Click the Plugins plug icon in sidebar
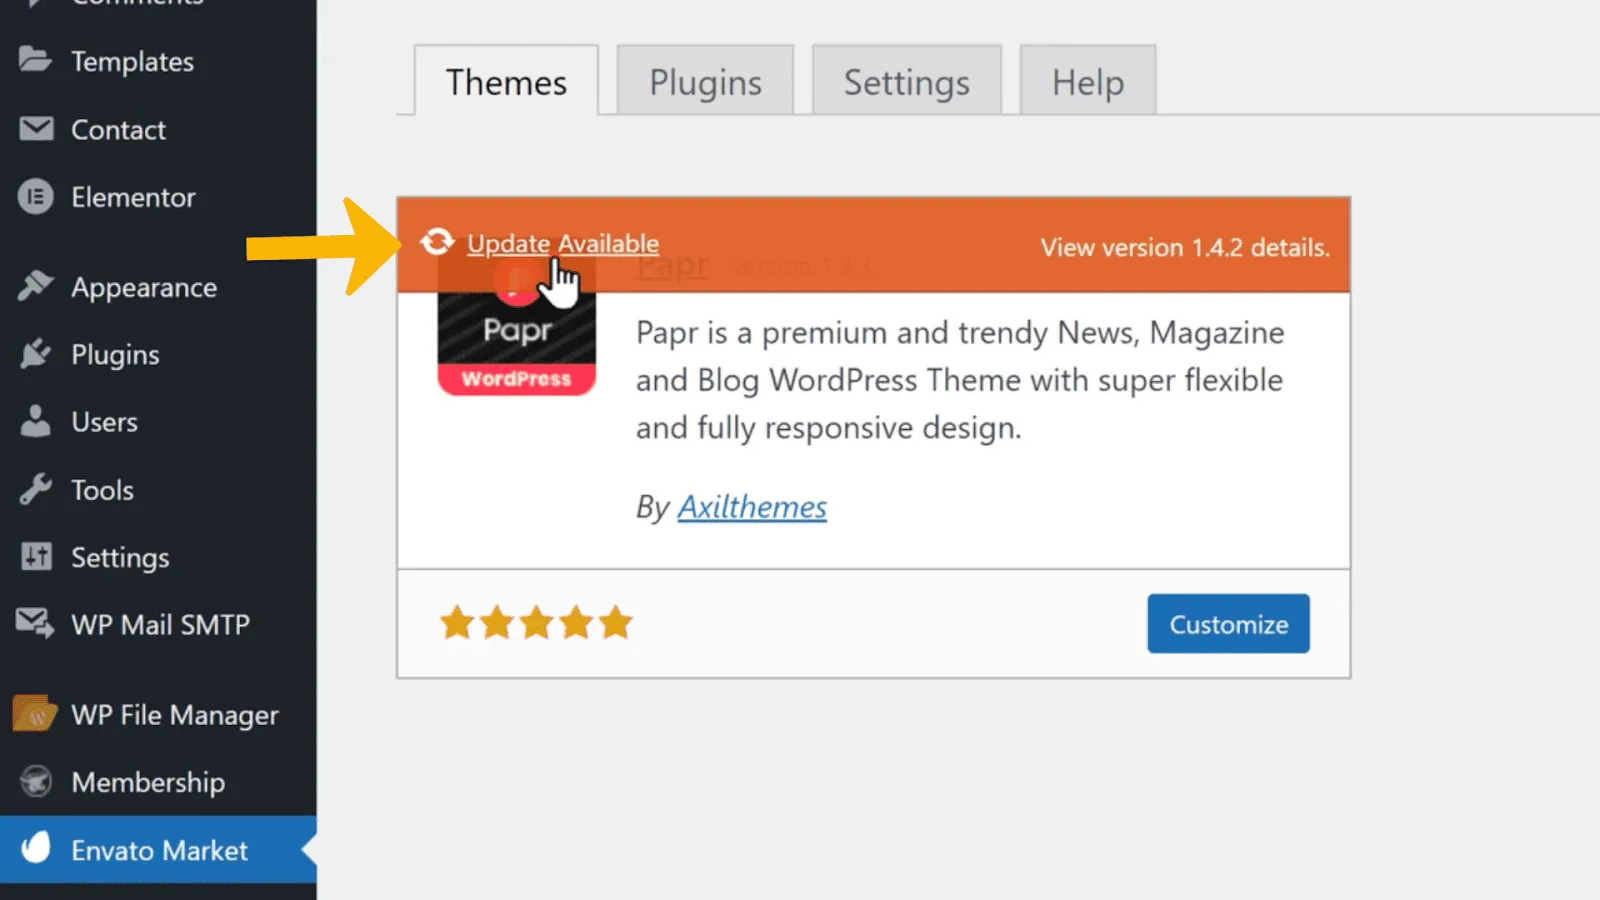 (36, 354)
